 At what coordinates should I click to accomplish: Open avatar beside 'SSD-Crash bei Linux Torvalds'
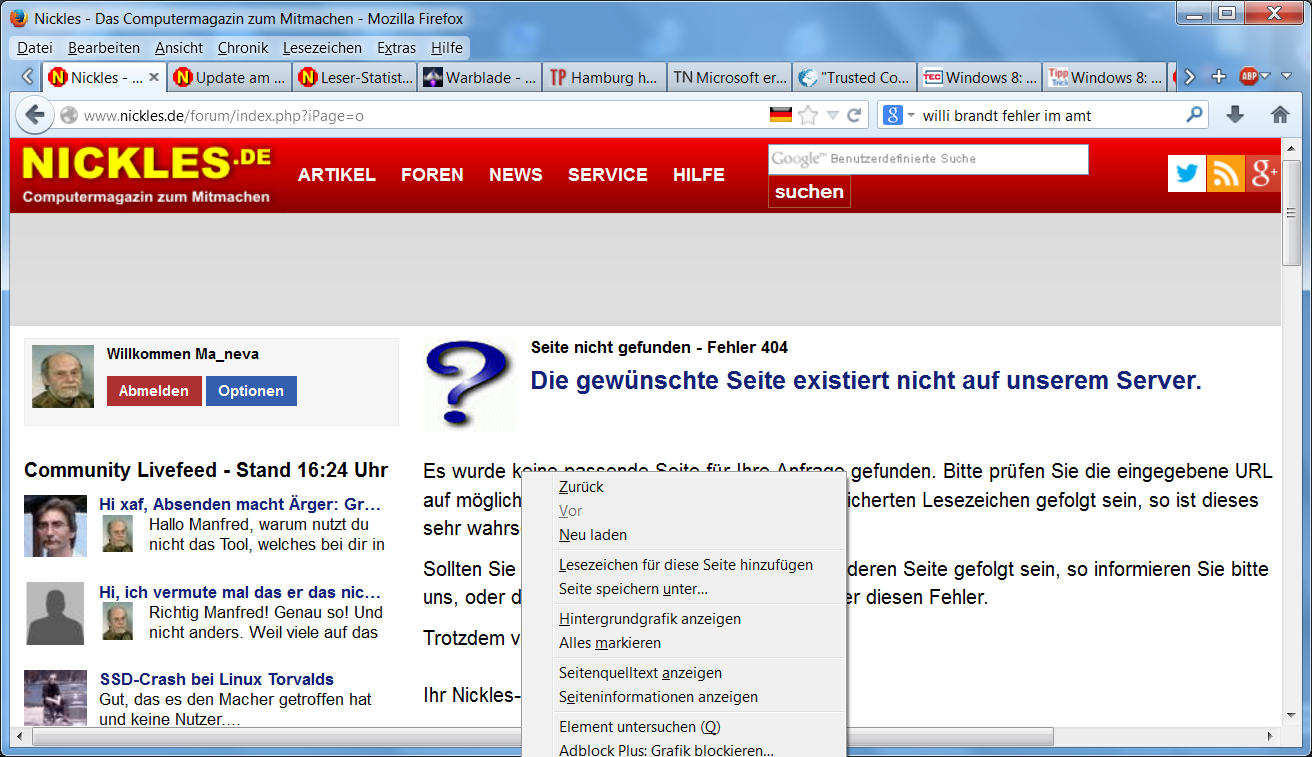(x=55, y=697)
